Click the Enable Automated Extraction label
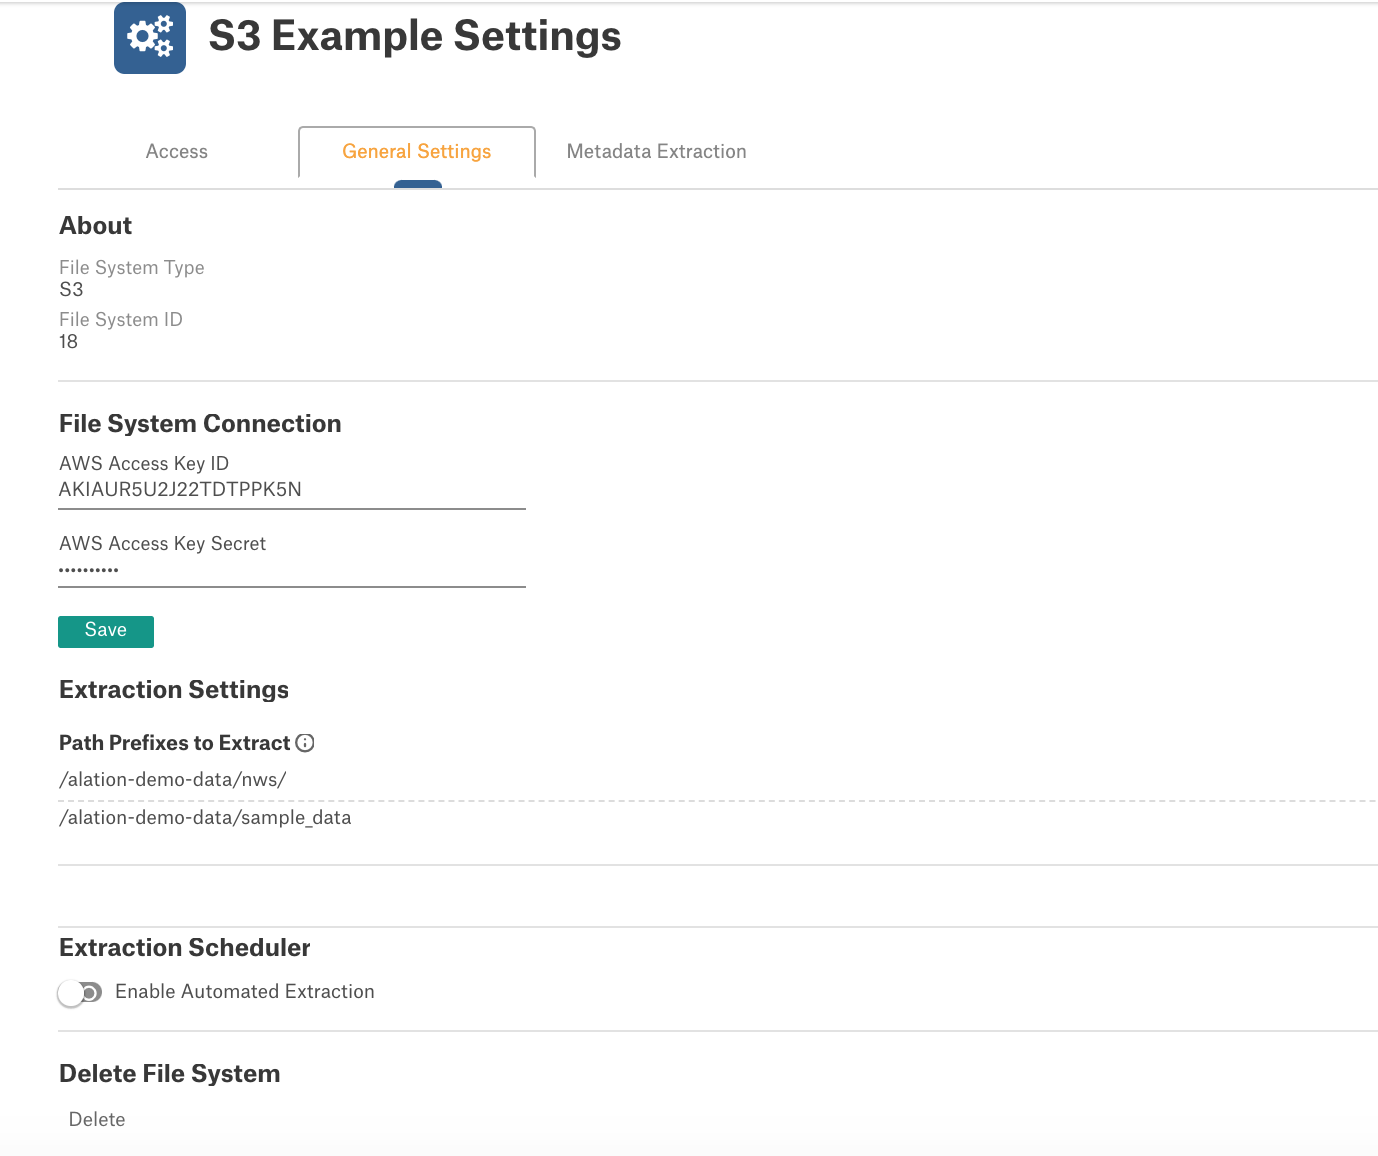This screenshot has height=1156, width=1378. (x=245, y=992)
